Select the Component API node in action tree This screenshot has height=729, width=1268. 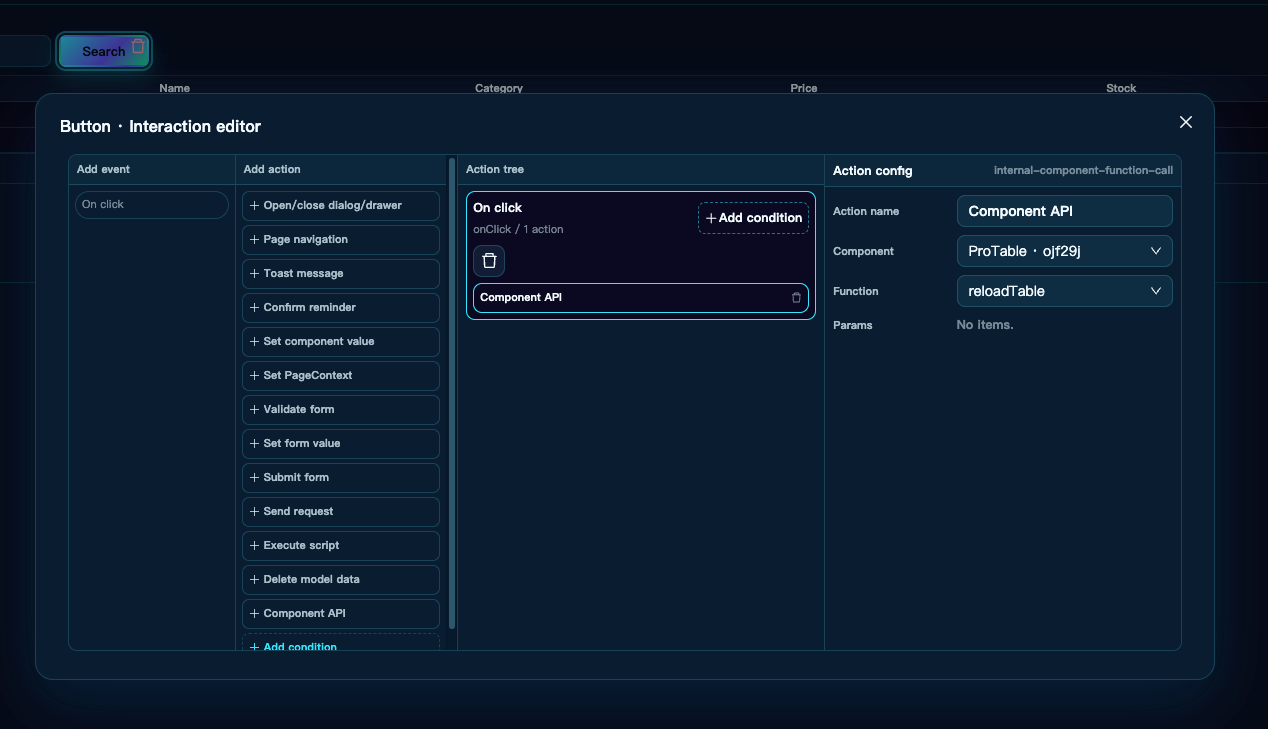[640, 298]
